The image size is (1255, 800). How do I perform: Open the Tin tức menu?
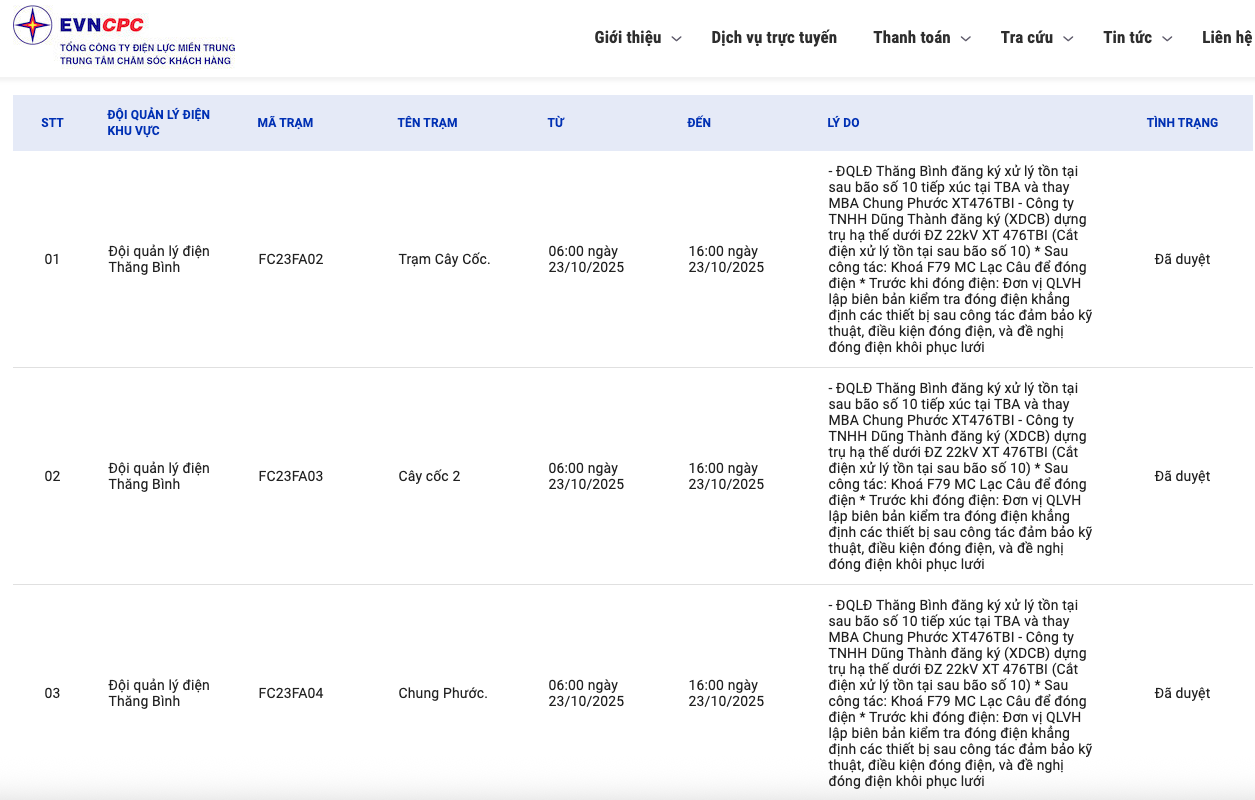pyautogui.click(x=1127, y=38)
